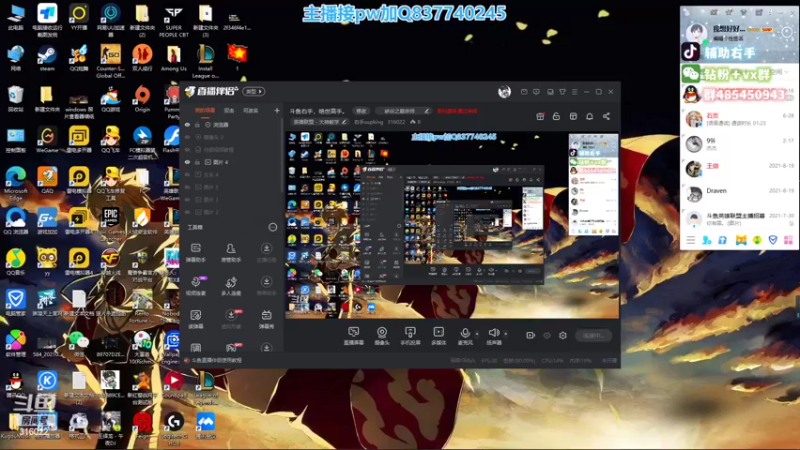Expand the speaker options arrow
Screen dimensions: 800x450
pyautogui.click(x=506, y=334)
